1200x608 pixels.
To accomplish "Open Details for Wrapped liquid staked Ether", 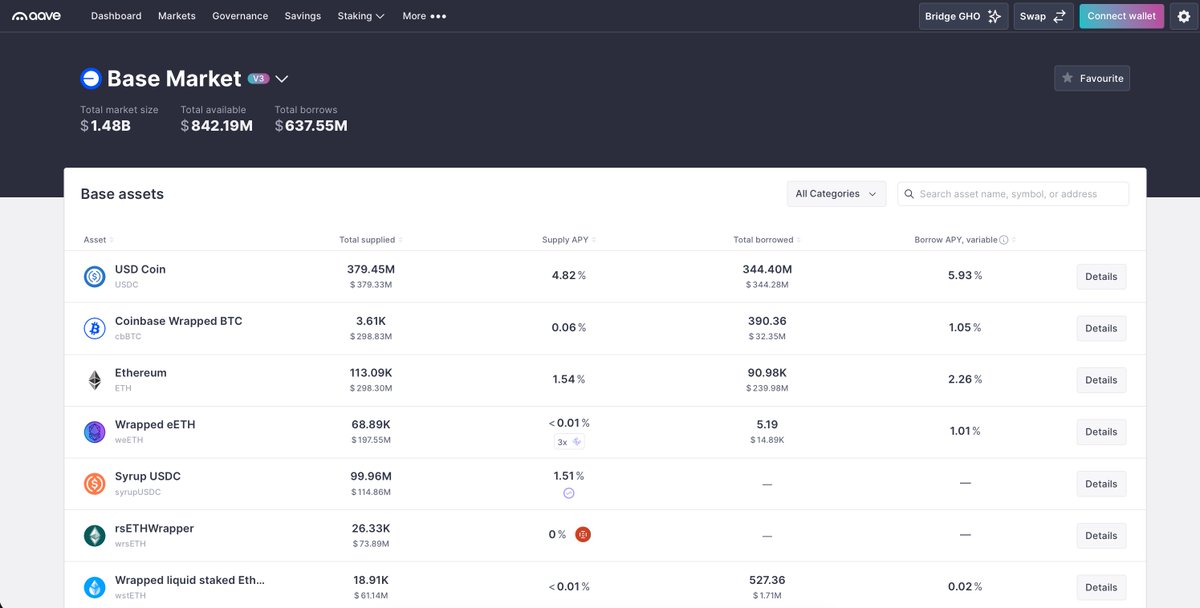I will point(1101,588).
